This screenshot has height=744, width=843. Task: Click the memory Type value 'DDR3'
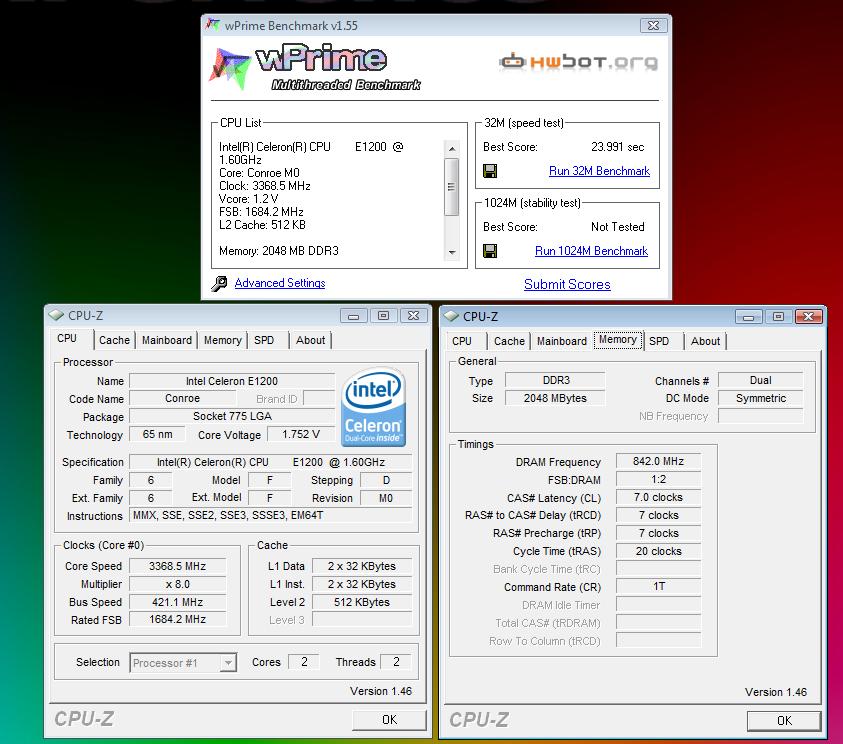click(x=555, y=380)
